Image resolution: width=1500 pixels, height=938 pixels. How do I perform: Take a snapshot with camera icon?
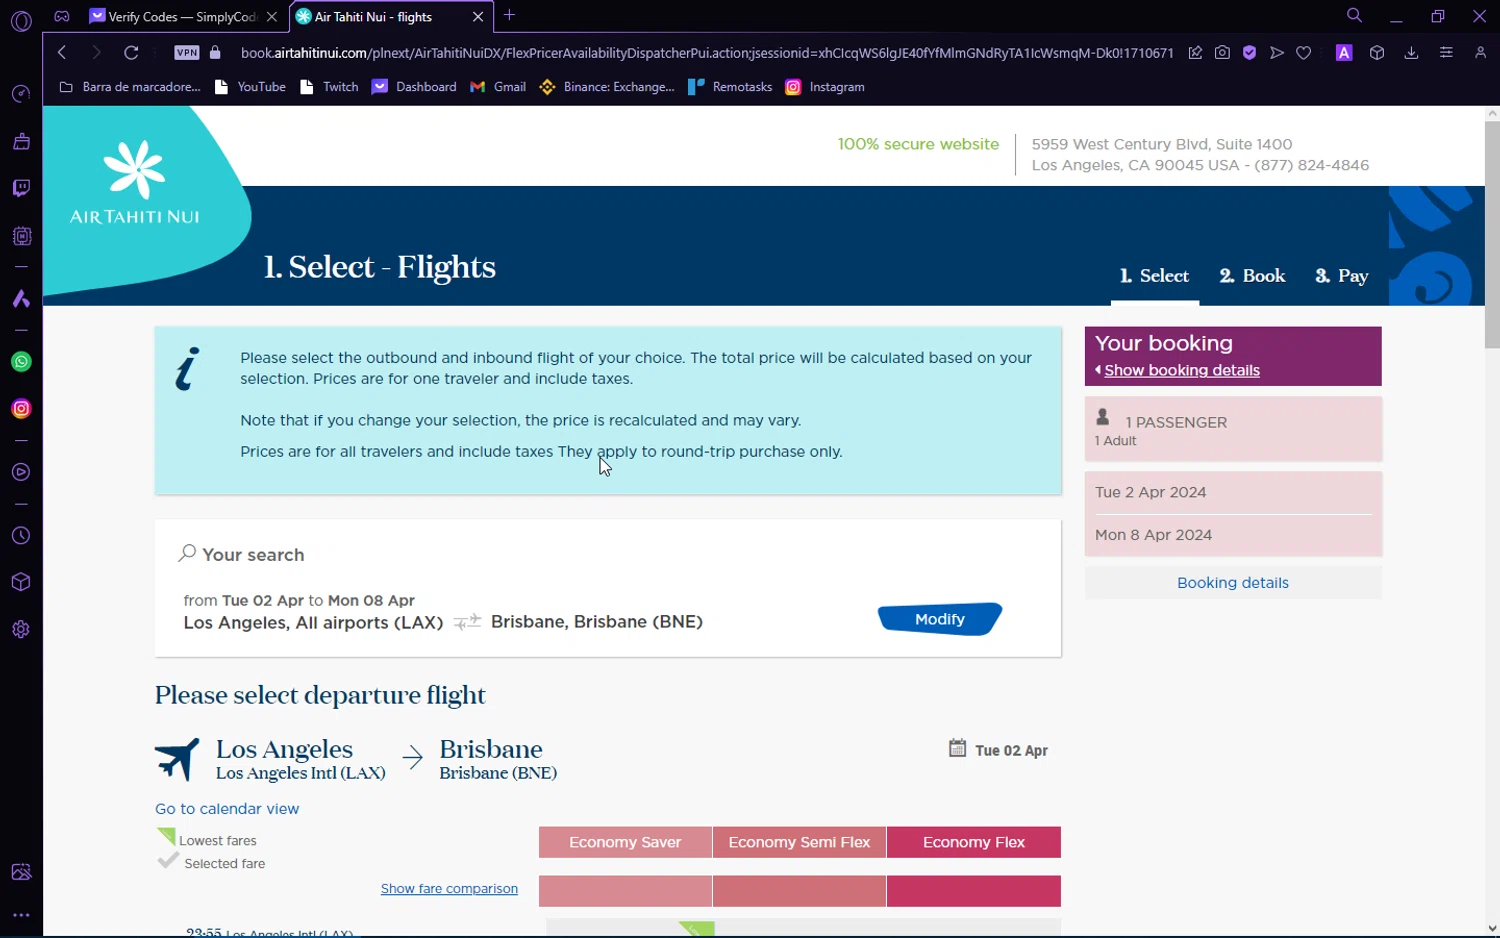point(1222,53)
